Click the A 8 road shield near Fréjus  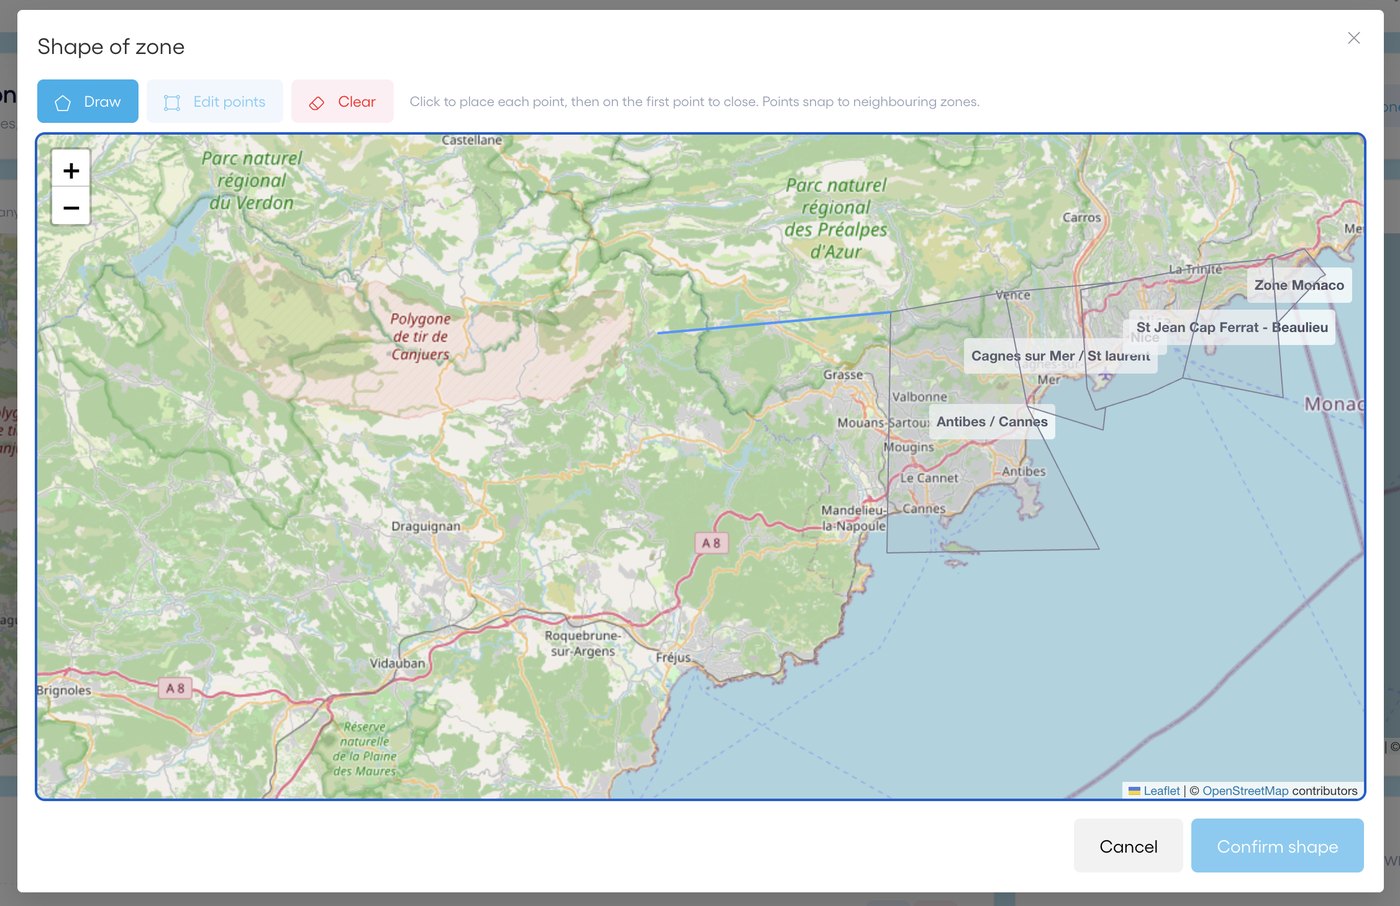[x=711, y=543]
